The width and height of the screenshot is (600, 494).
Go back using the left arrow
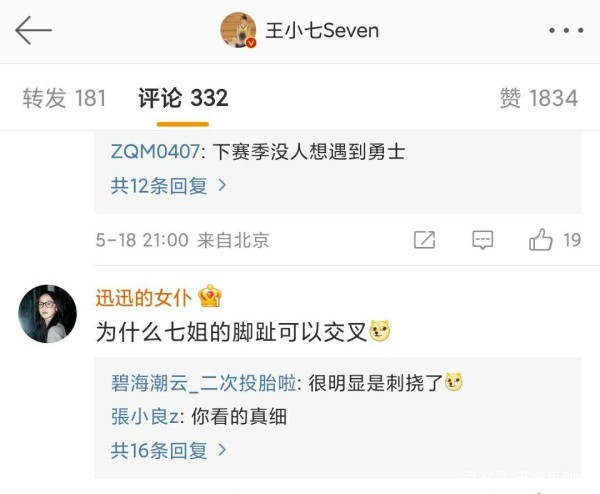pyautogui.click(x=33, y=30)
